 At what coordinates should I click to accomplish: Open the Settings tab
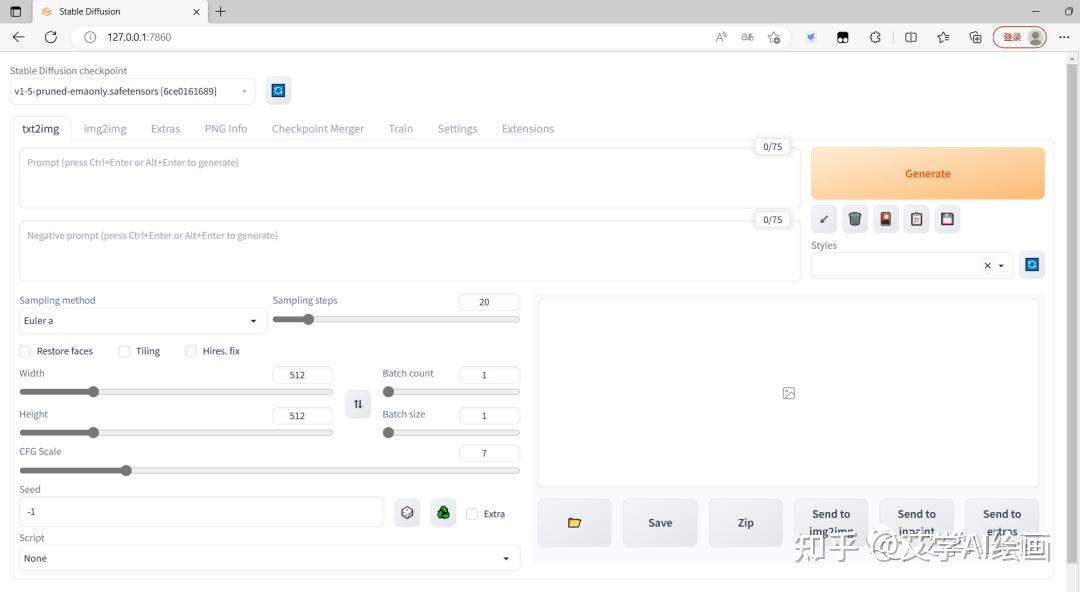[x=457, y=129]
